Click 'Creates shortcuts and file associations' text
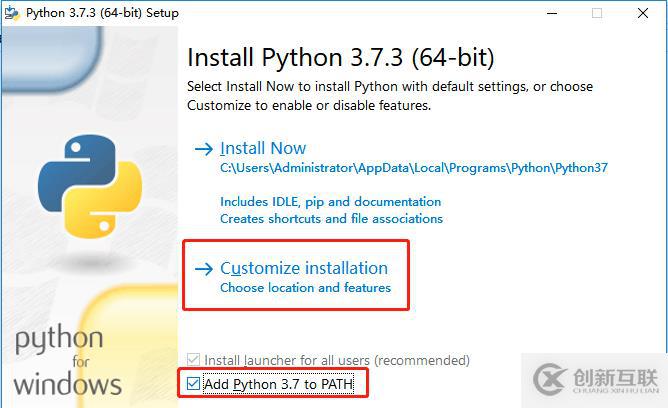This screenshot has height=408, width=668. (x=331, y=218)
